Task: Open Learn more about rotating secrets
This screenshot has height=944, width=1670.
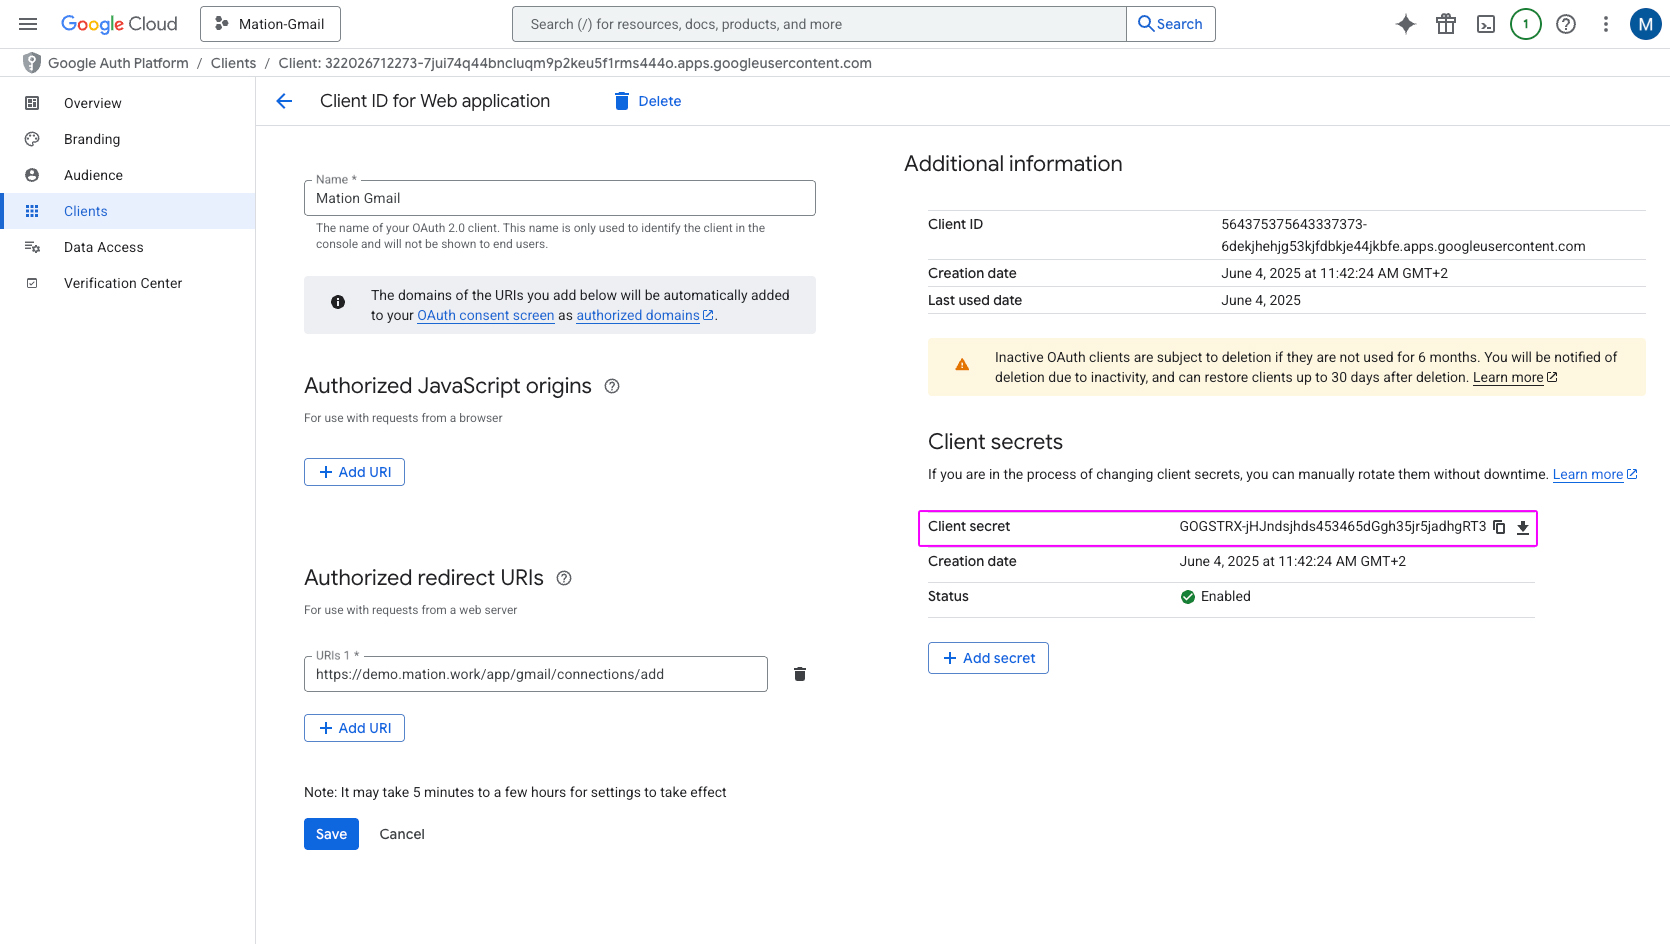Action: coord(1595,474)
